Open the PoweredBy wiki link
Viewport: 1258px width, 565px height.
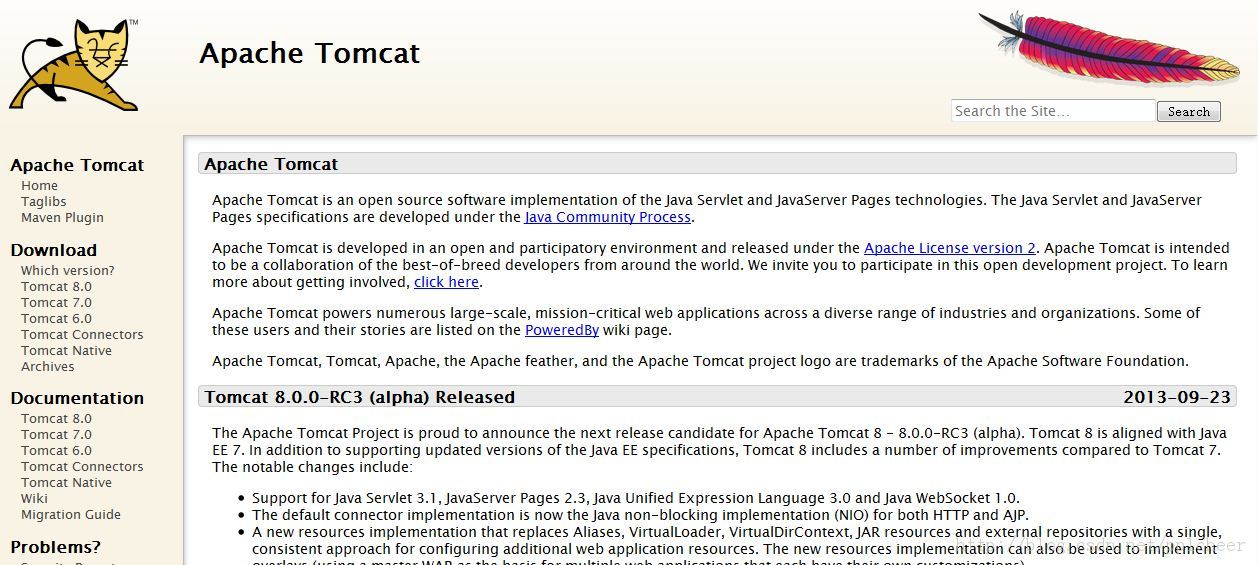561,330
